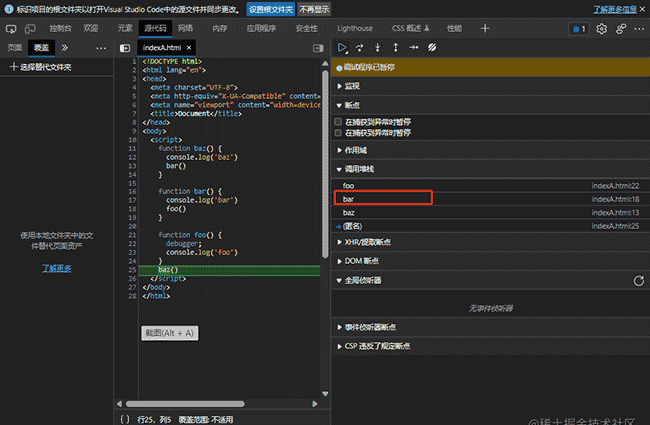Open the 了解更多信息 link in info bar
The height and width of the screenshot is (425, 650).
pyautogui.click(x=615, y=9)
